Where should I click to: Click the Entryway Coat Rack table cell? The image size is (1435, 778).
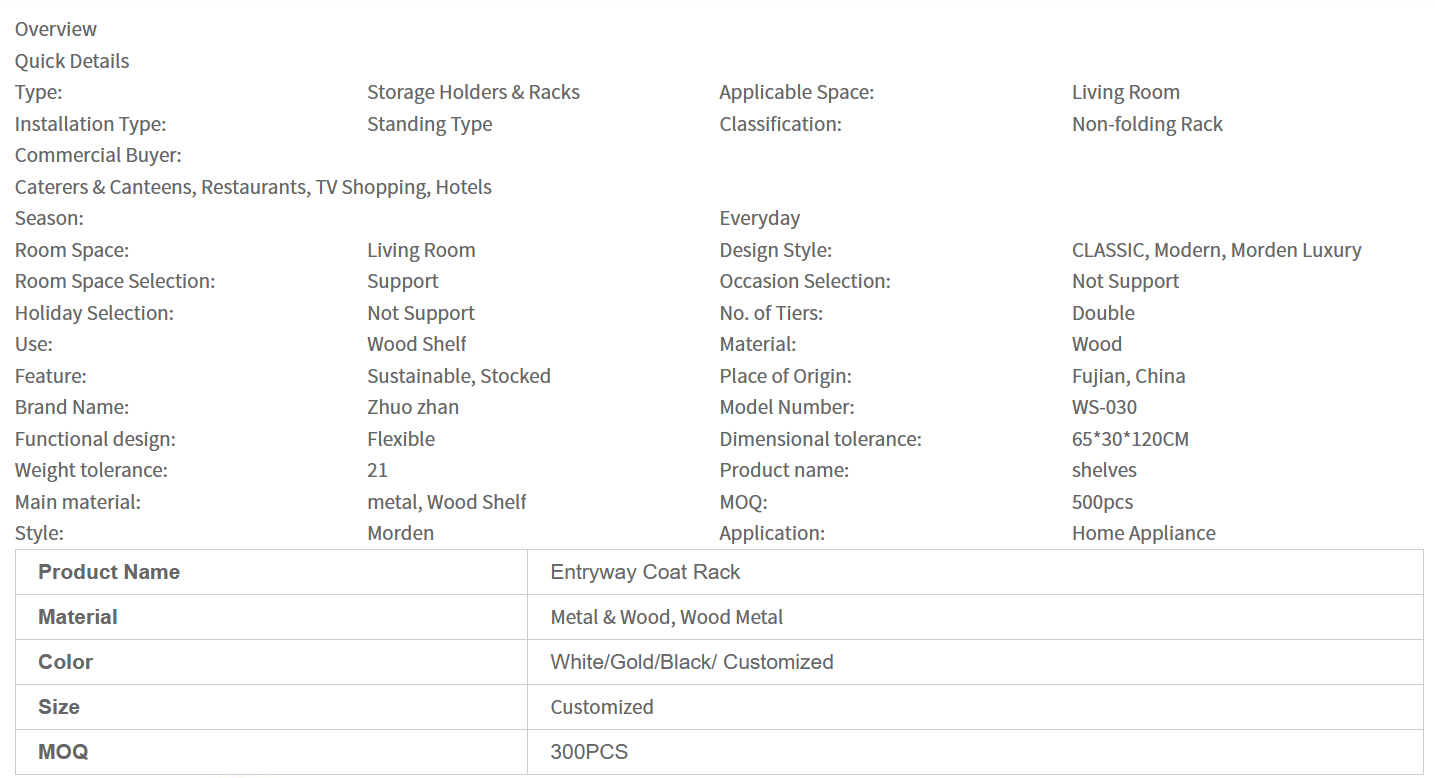[x=645, y=572]
